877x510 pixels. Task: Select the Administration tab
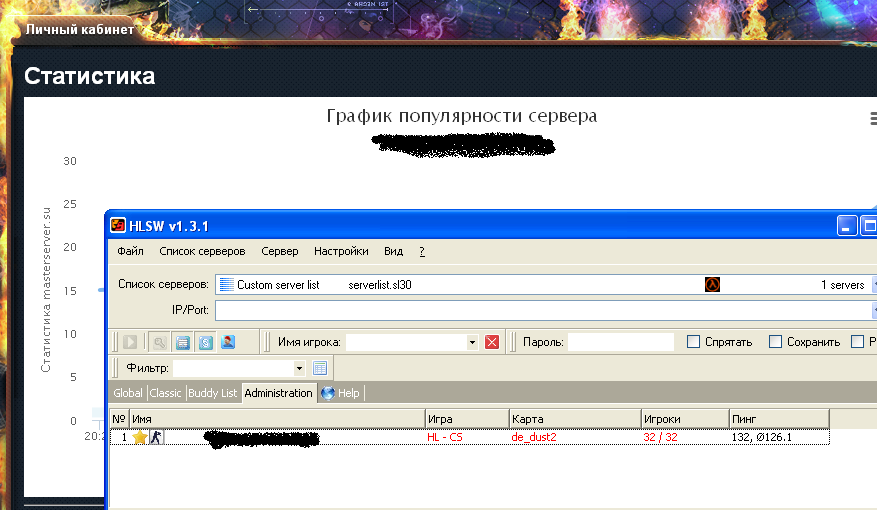(x=279, y=393)
